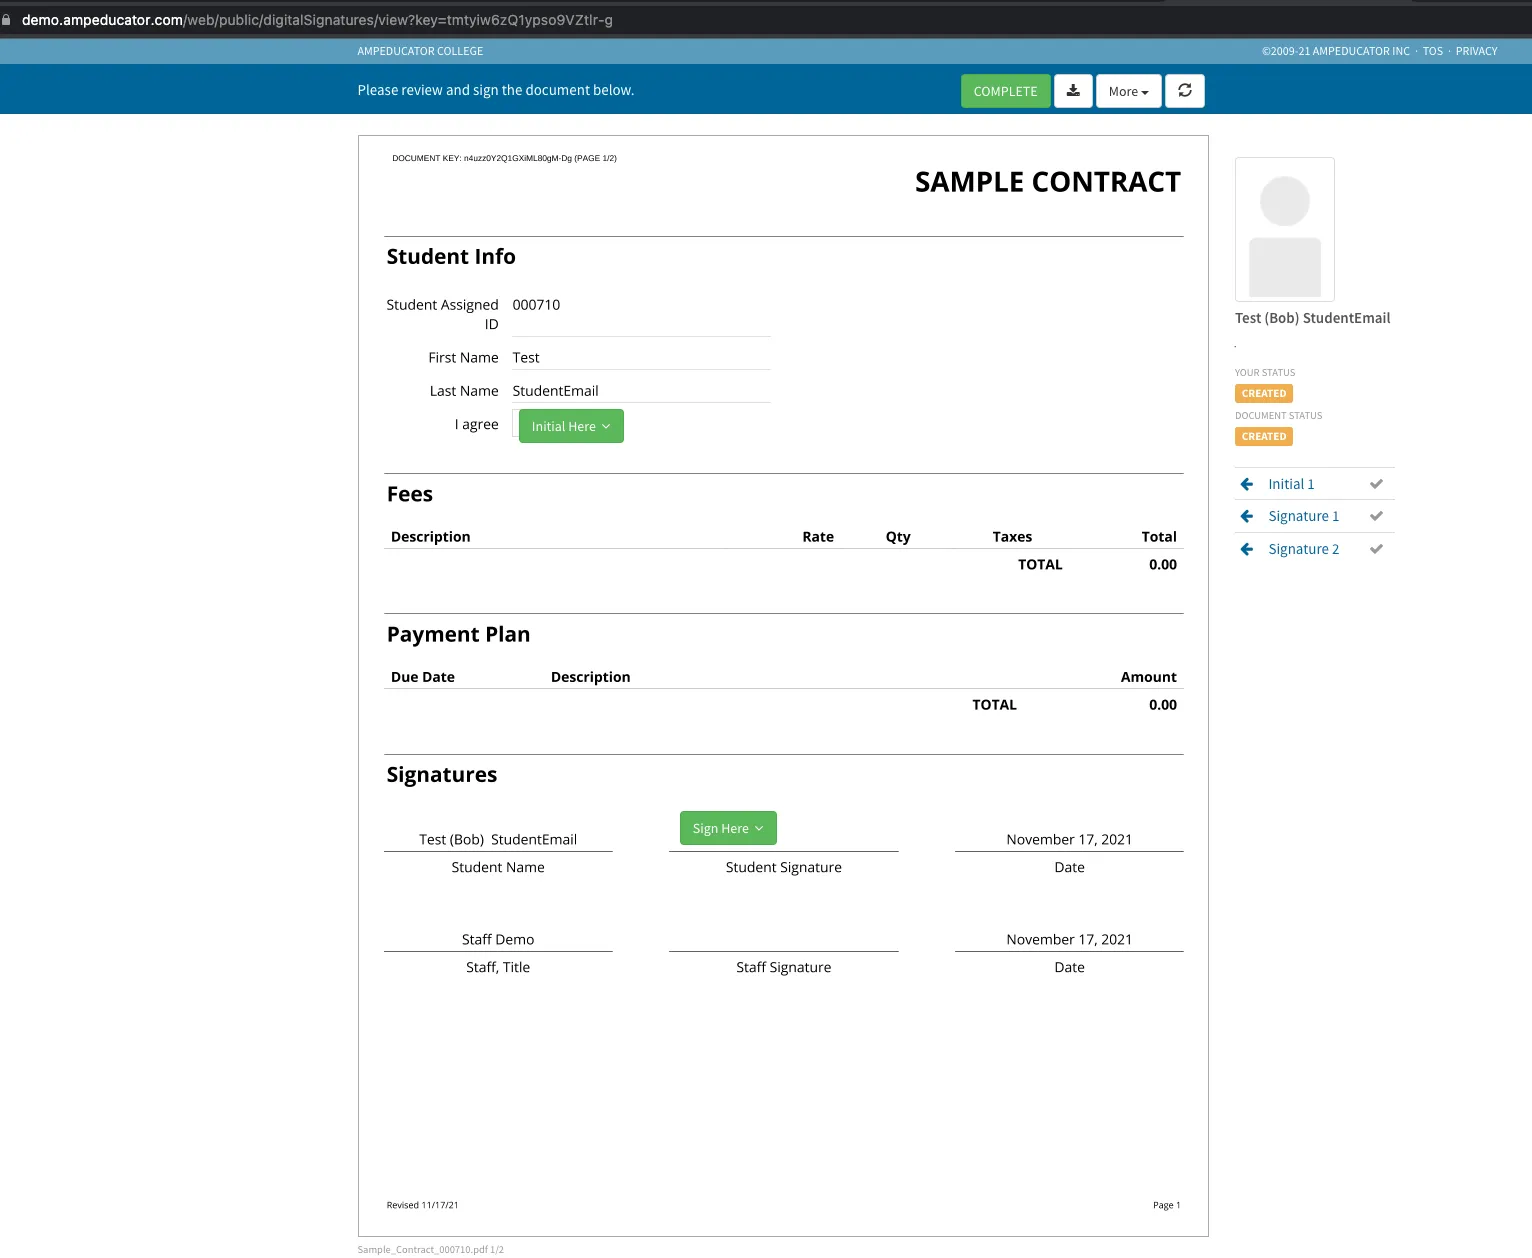
Task: Click the checkmark next to Initial 1
Action: pos(1376,484)
